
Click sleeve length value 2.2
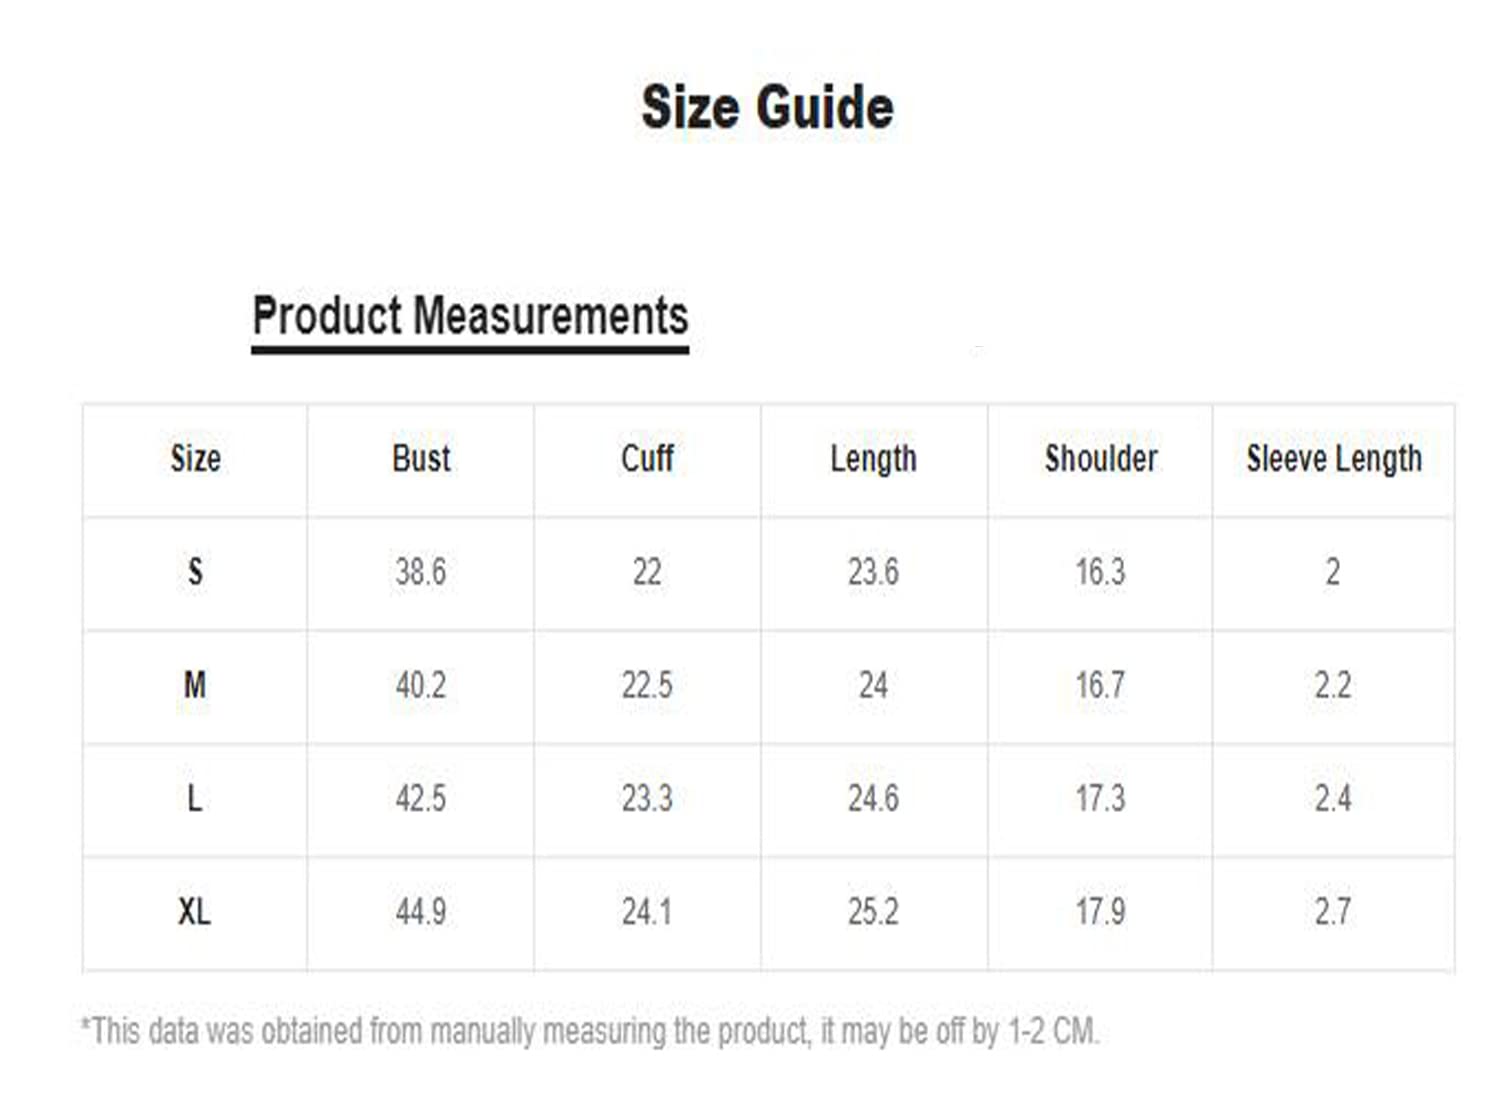point(1333,685)
